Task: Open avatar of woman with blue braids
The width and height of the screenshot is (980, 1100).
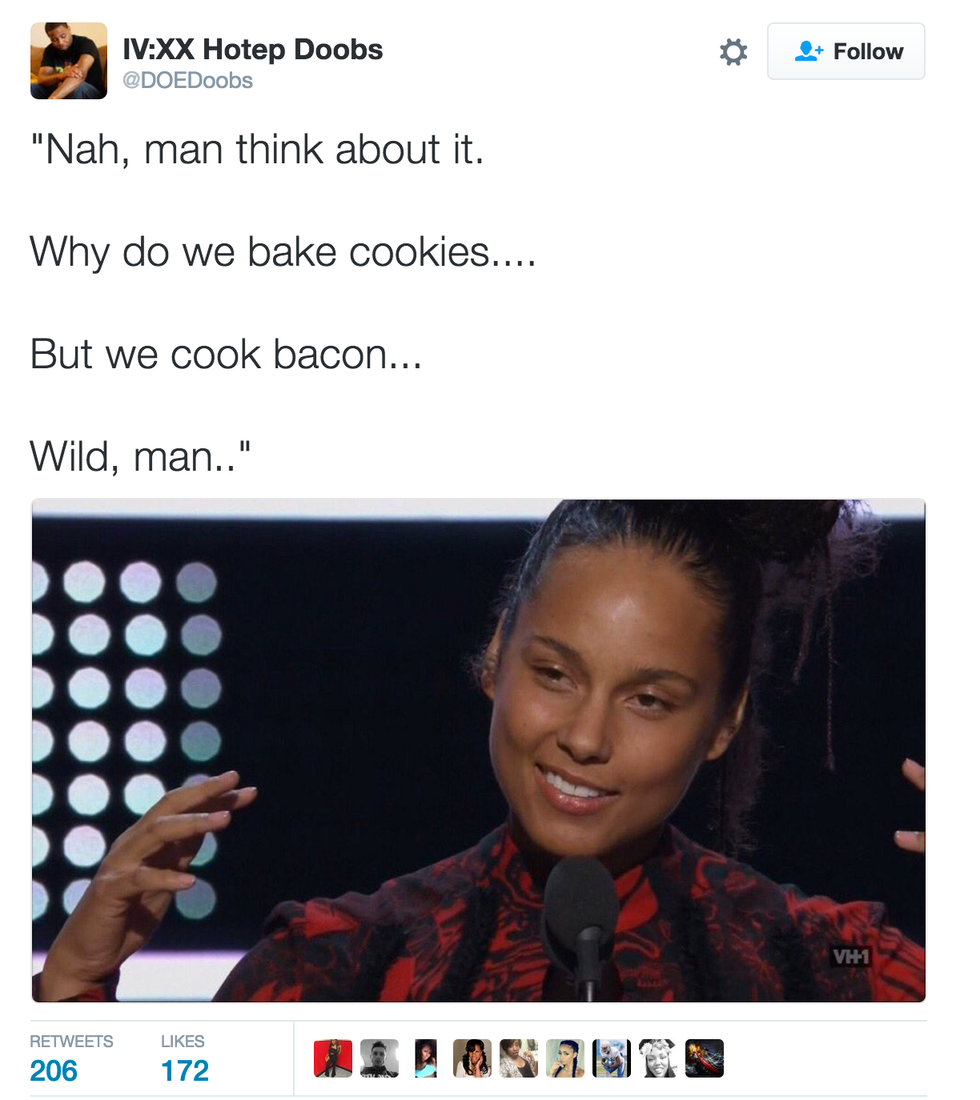Action: (565, 1058)
